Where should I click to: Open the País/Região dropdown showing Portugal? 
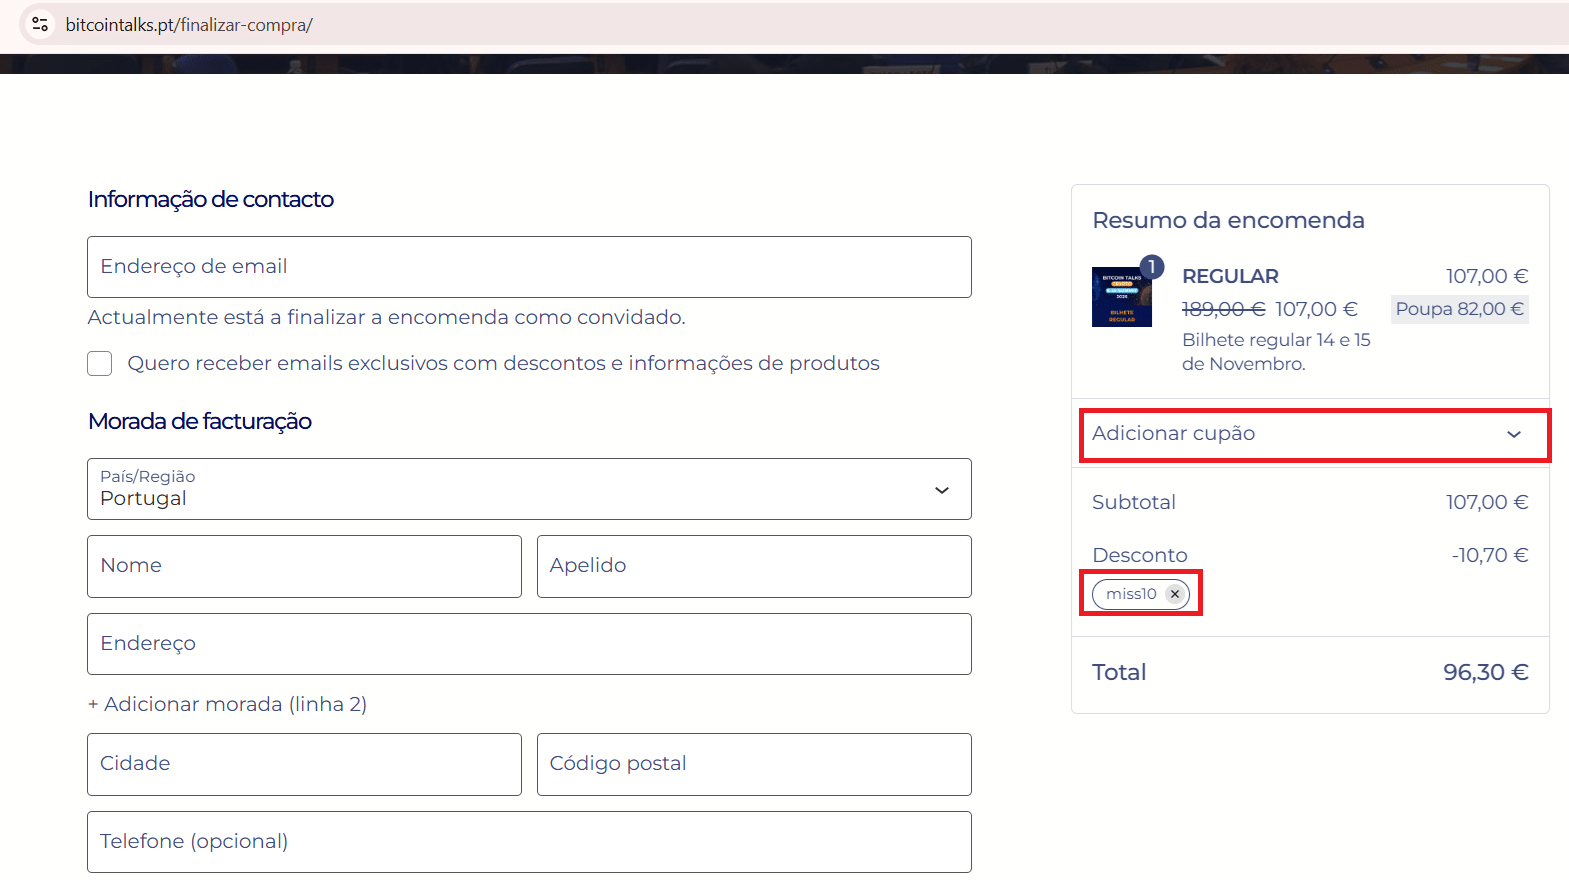529,489
